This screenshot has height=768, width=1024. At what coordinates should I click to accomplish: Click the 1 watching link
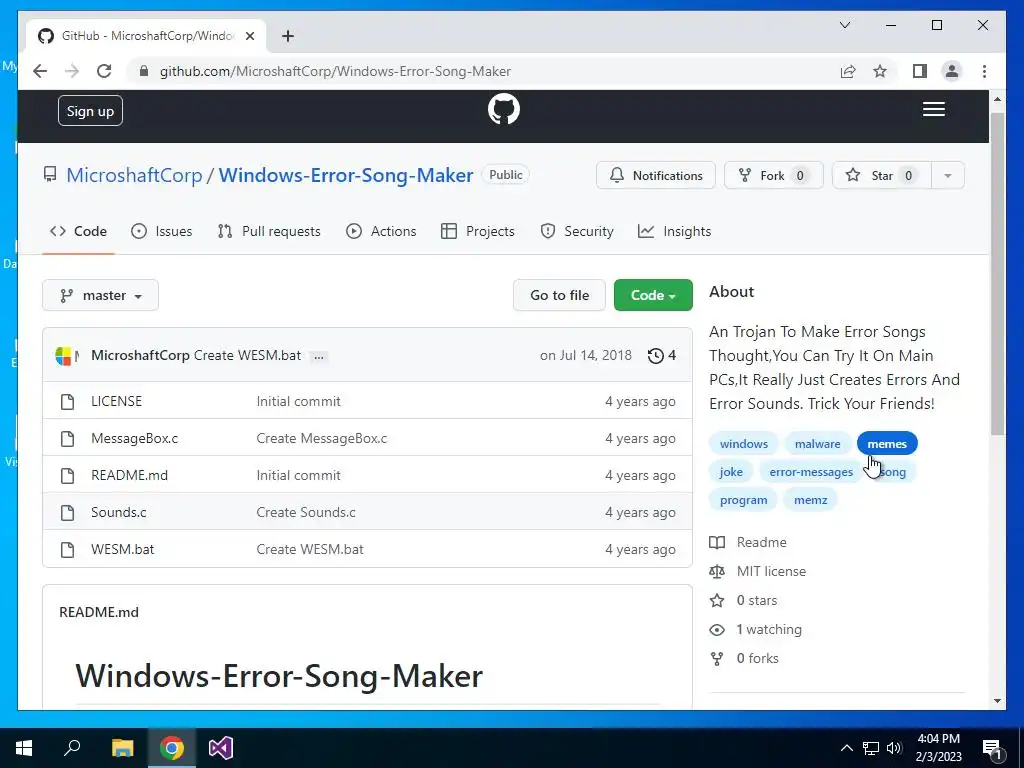[756, 630]
